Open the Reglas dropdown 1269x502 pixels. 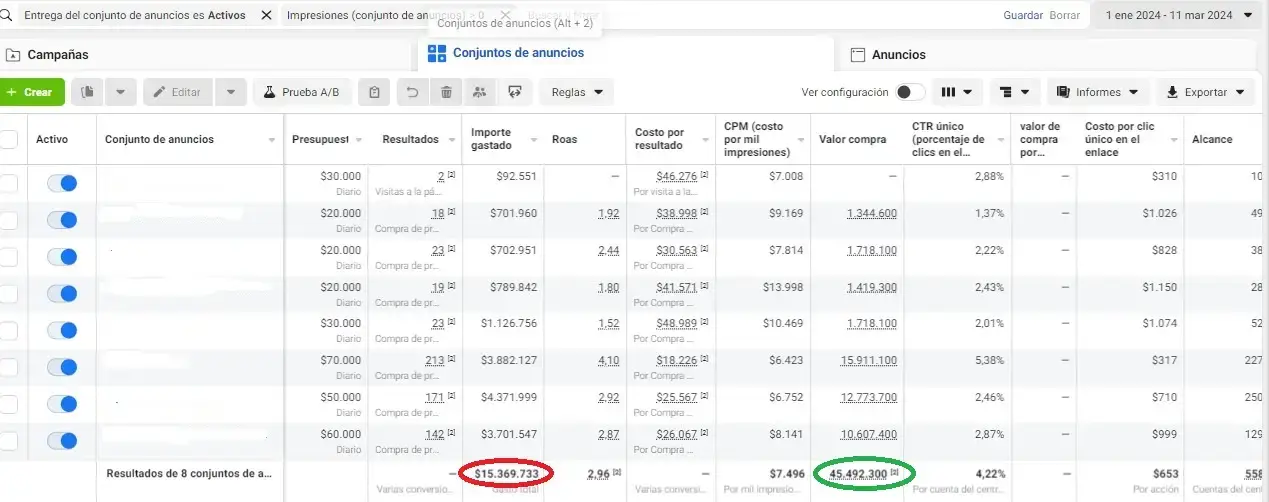tap(577, 92)
